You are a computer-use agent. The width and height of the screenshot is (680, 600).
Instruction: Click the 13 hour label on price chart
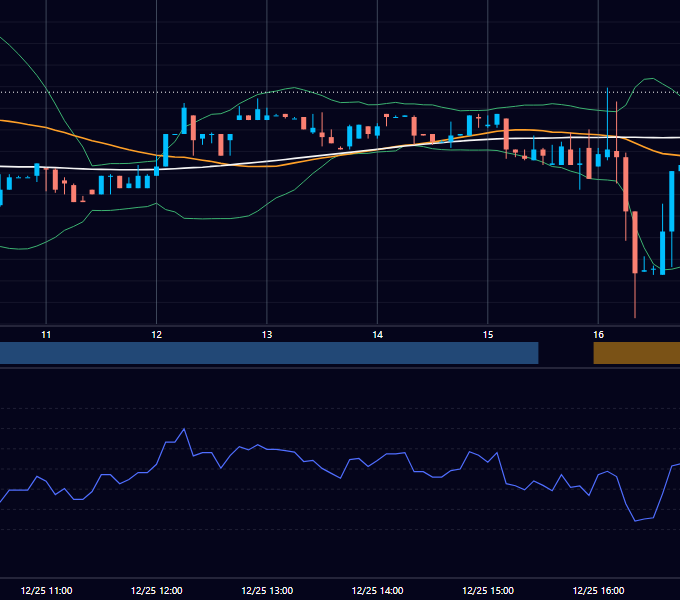[267, 335]
